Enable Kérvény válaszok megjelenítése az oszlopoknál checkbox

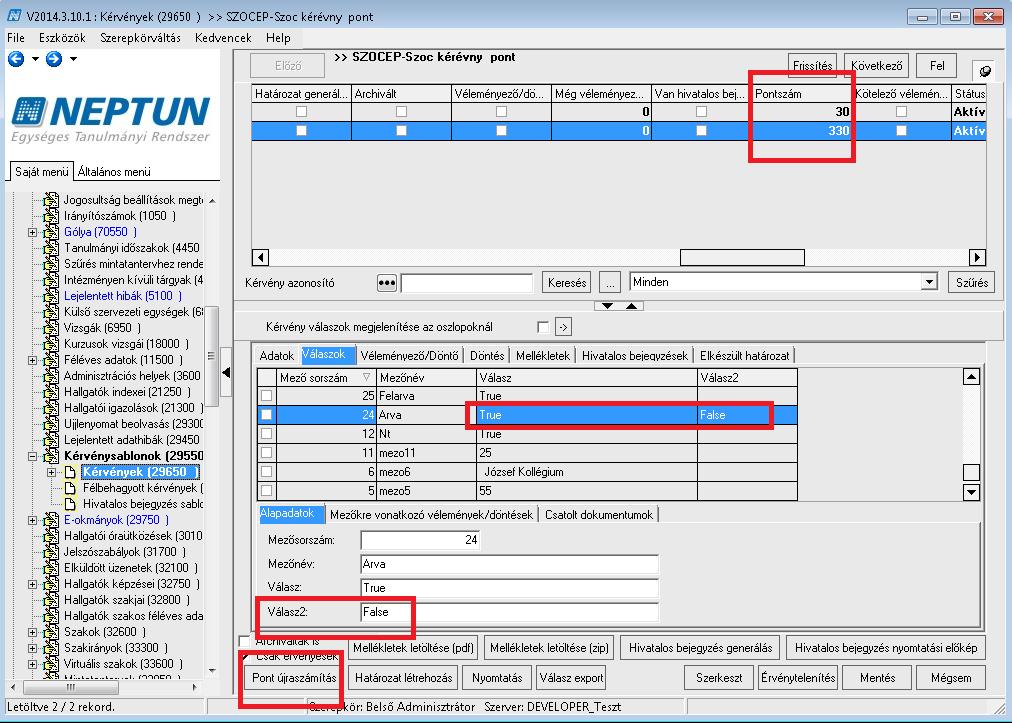click(x=543, y=327)
